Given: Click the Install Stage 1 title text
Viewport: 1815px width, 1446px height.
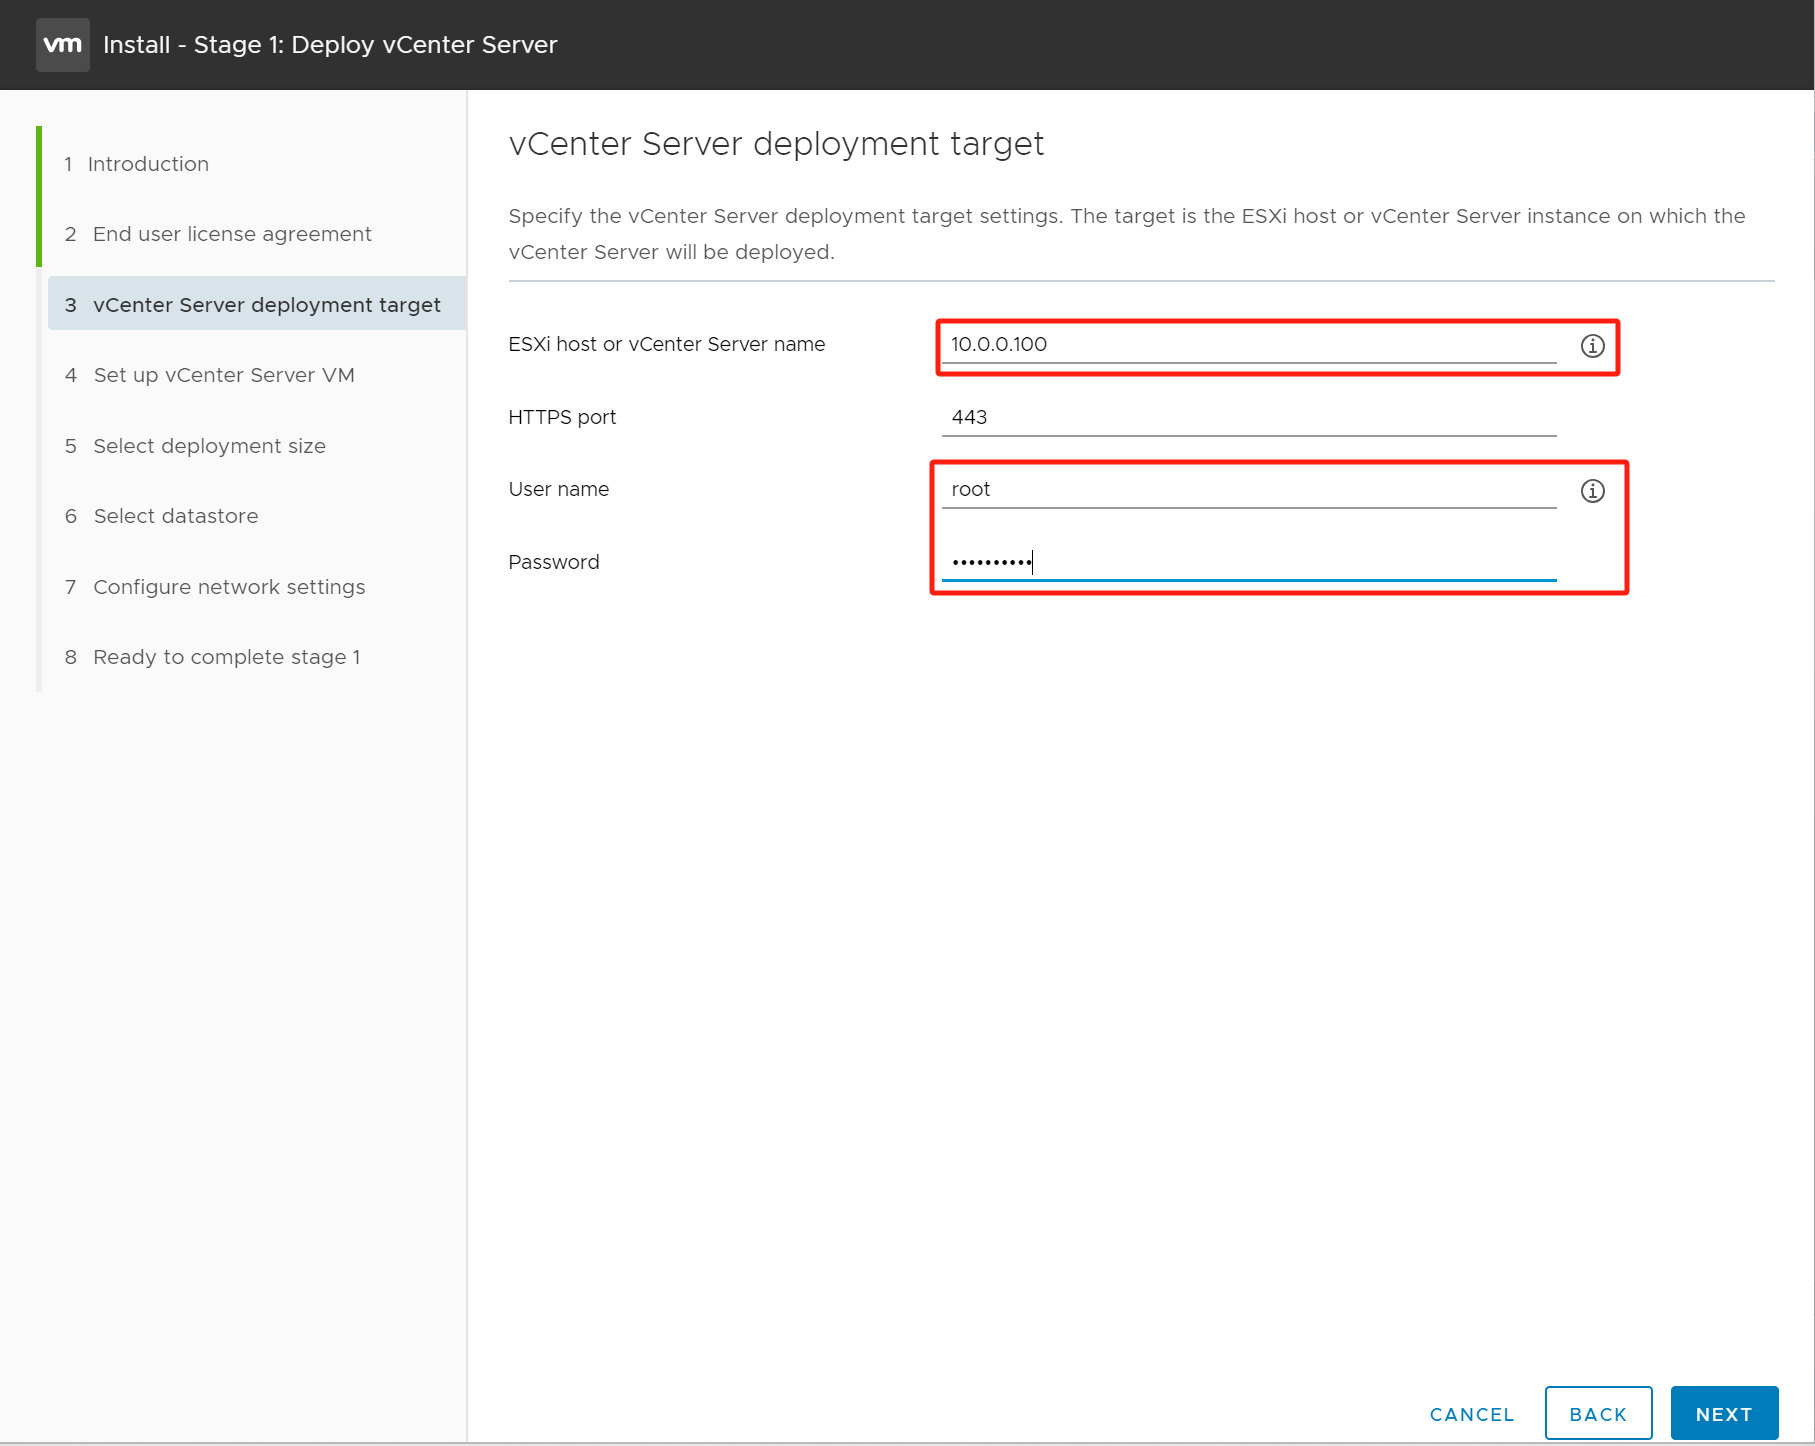Looking at the screenshot, I should [330, 45].
